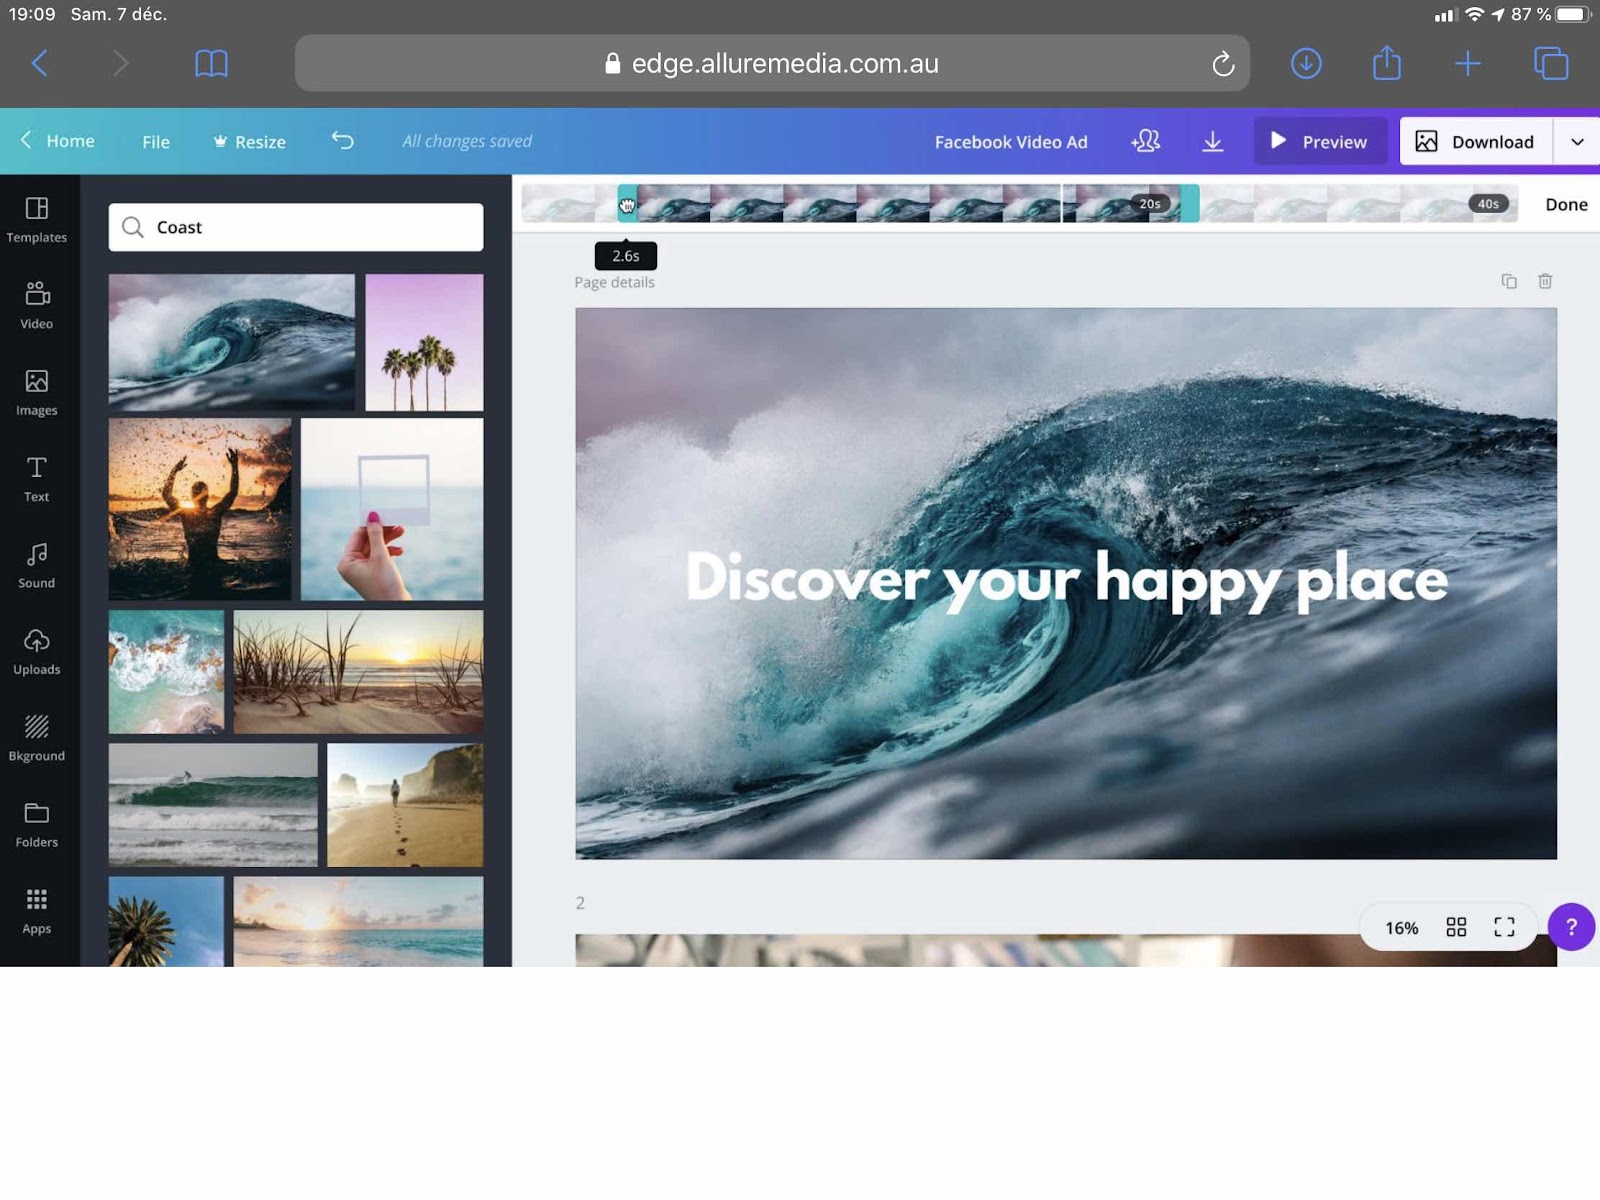
Task: Open the File menu
Action: pyautogui.click(x=156, y=142)
